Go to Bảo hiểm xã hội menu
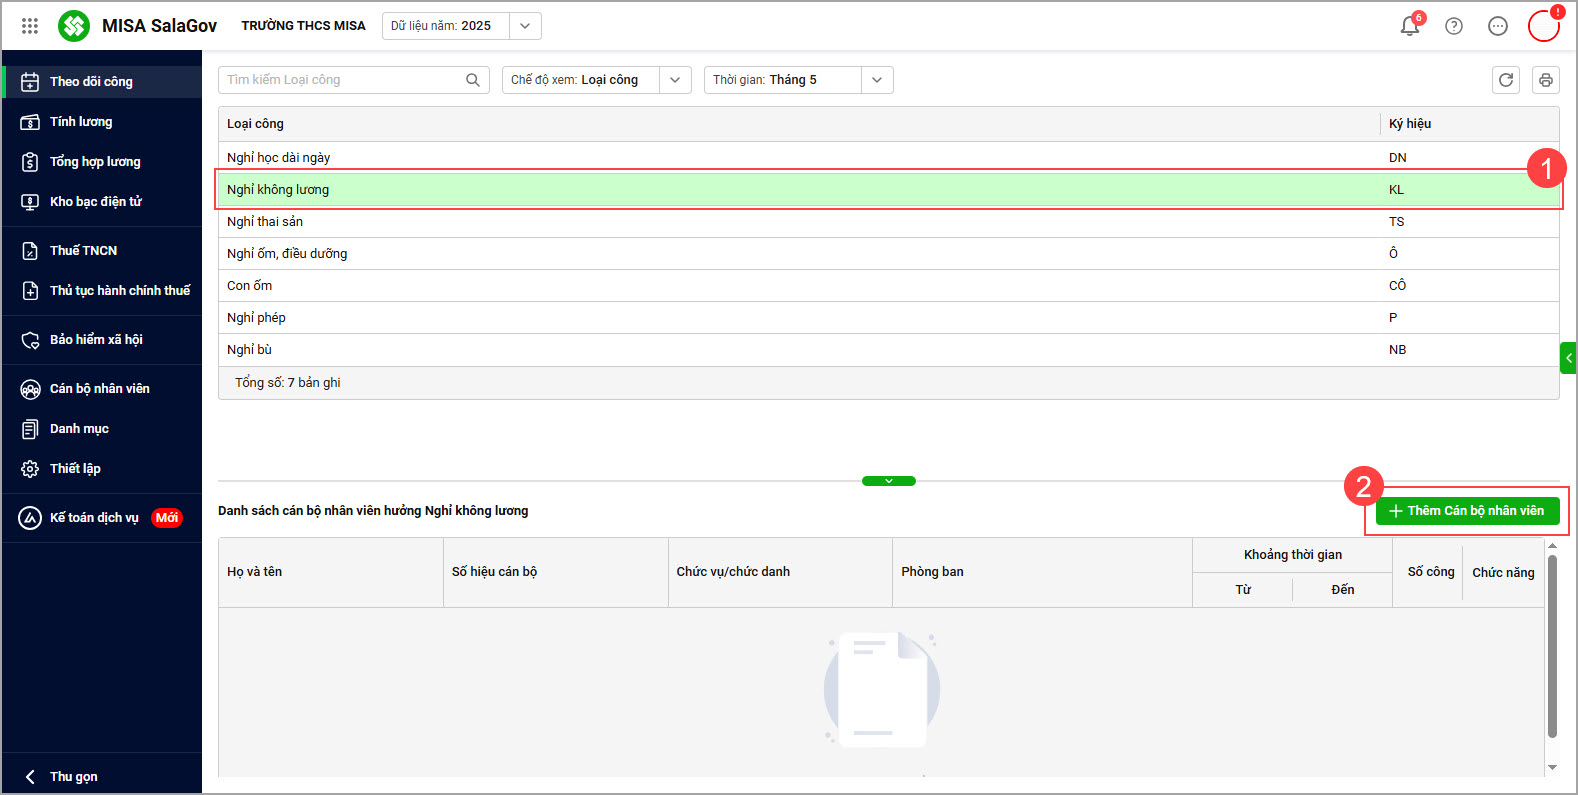The height and width of the screenshot is (795, 1578). pos(96,340)
